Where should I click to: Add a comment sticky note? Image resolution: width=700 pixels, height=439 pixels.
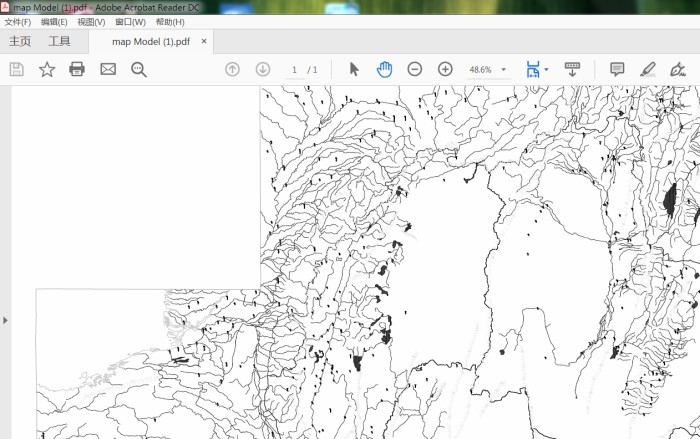coord(617,69)
